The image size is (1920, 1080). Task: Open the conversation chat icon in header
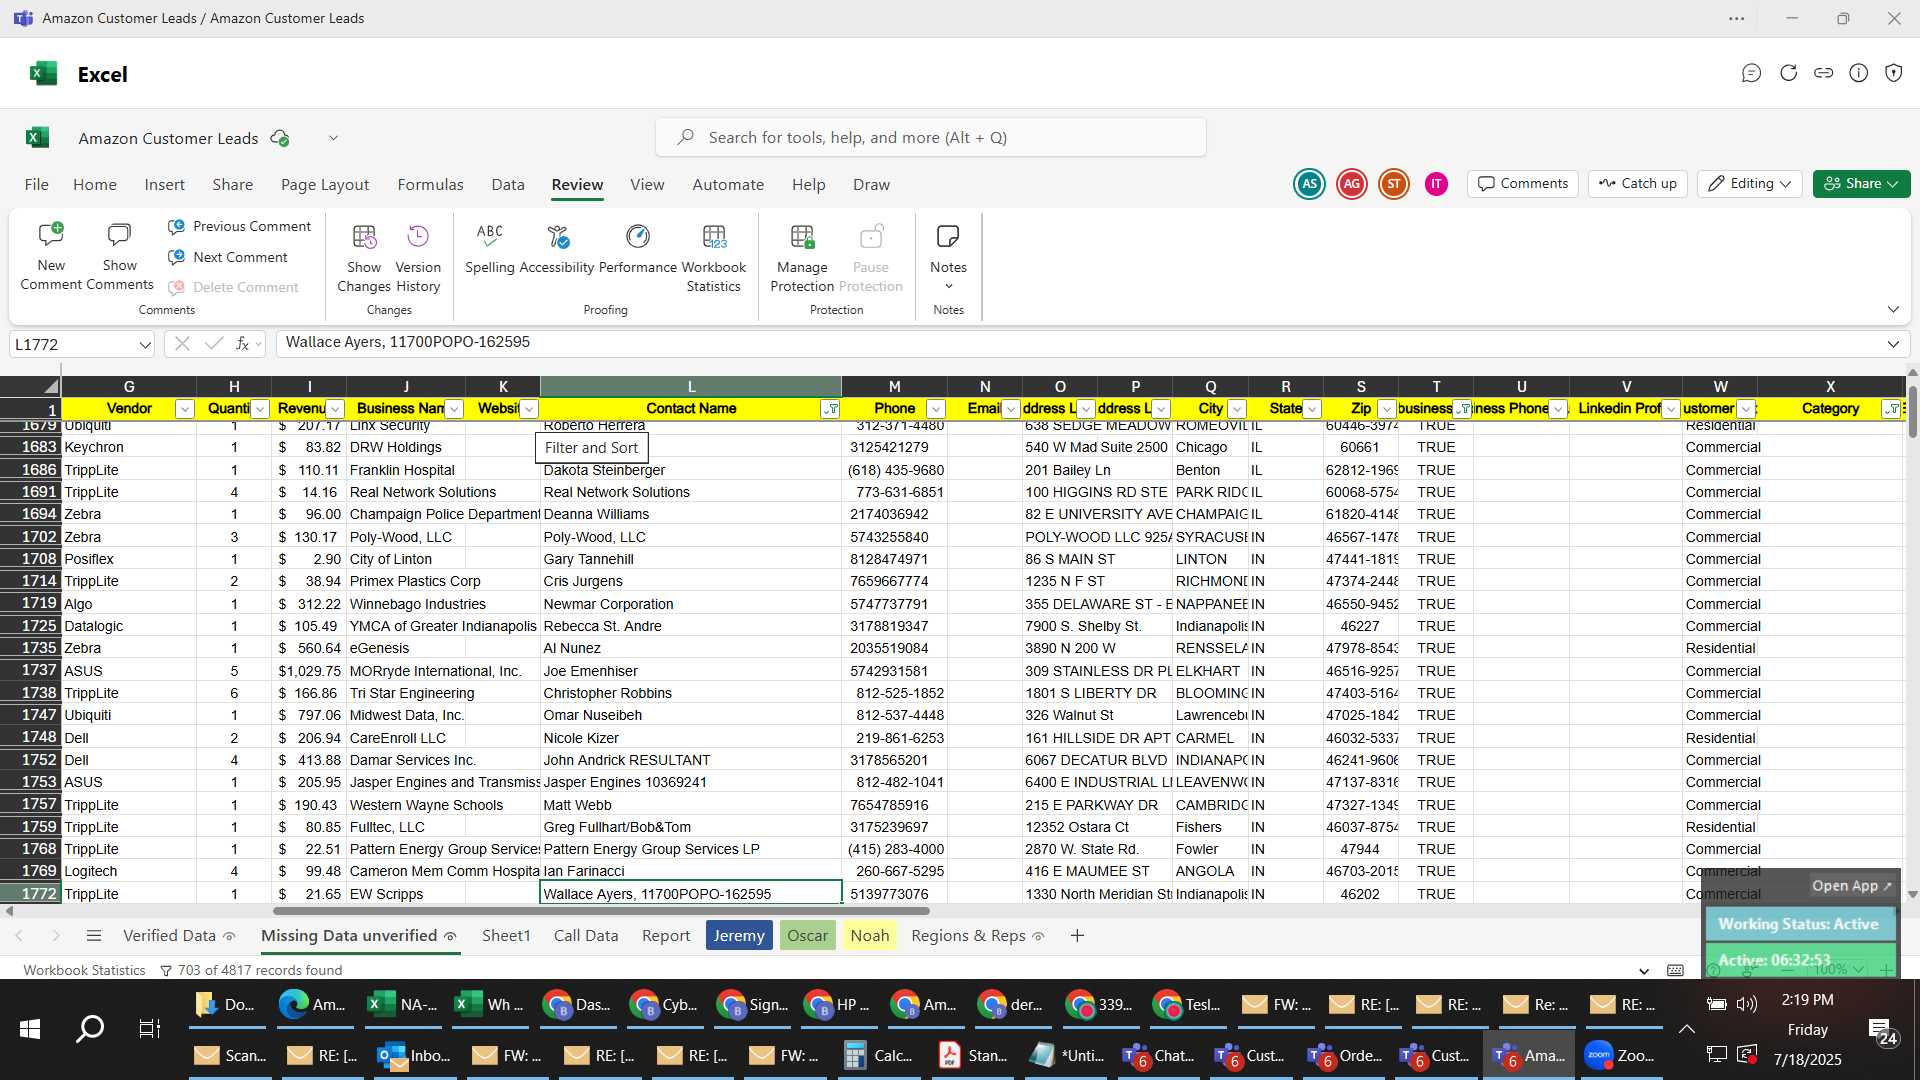[x=1751, y=73]
